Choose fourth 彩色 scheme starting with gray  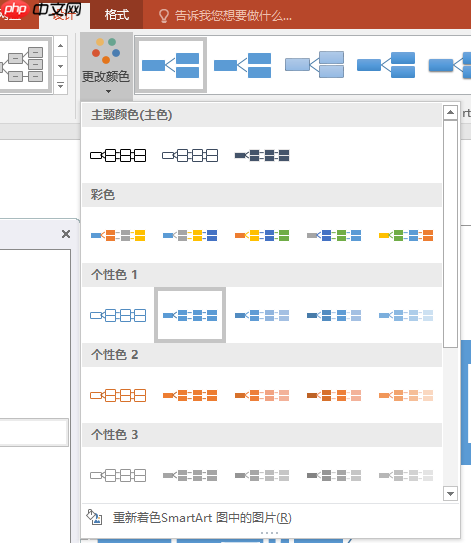[x=334, y=235]
